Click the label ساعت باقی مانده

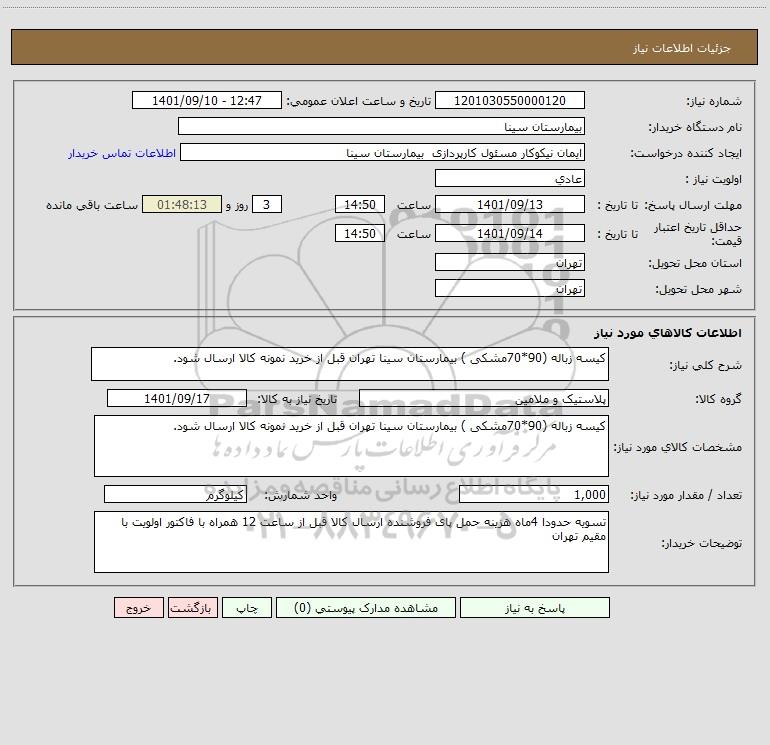point(92,205)
